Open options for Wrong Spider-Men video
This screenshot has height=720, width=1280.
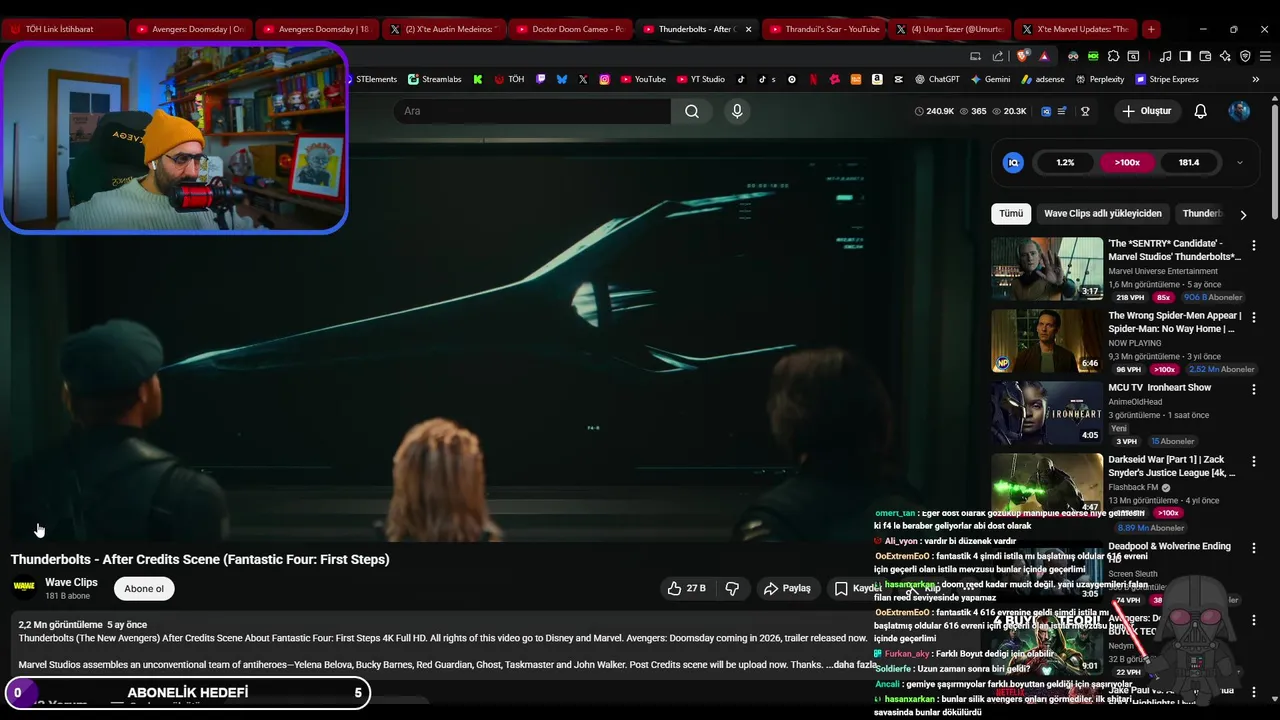(x=1253, y=317)
